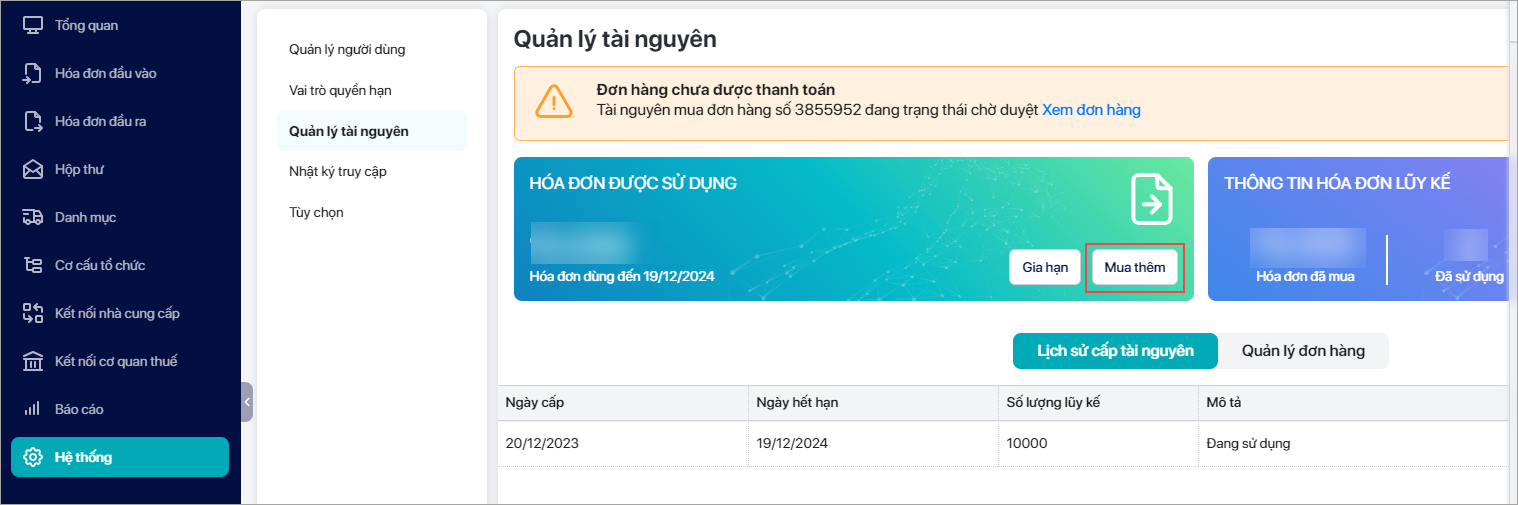Open Quản lý người dùng menu item

[x=347, y=49]
